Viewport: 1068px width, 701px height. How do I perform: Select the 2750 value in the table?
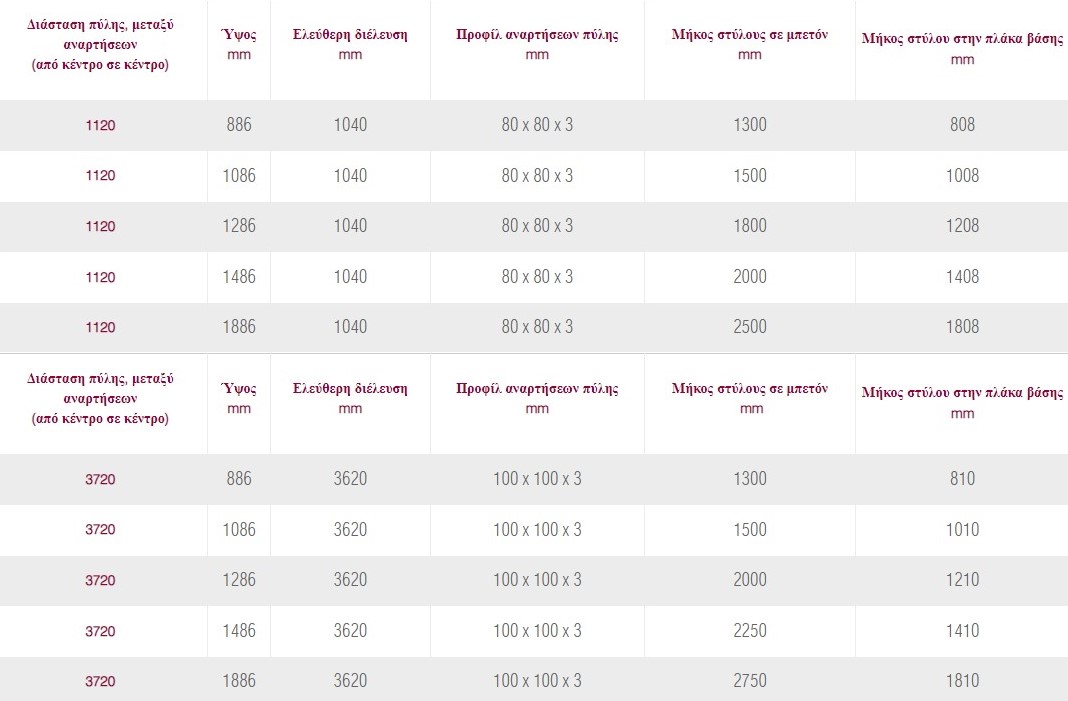coord(750,681)
